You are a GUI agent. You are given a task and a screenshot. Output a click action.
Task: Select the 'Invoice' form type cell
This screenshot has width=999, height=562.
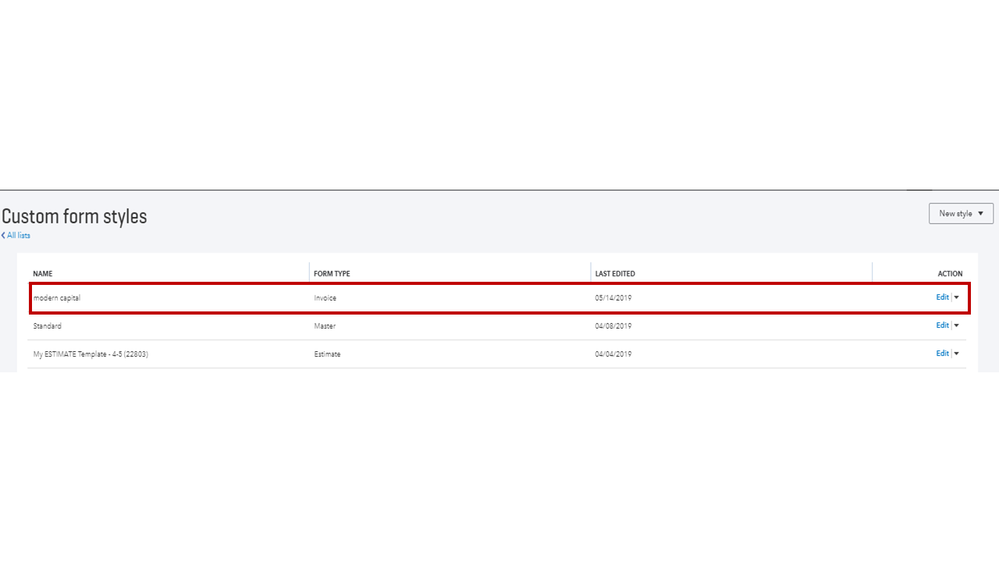pyautogui.click(x=325, y=298)
